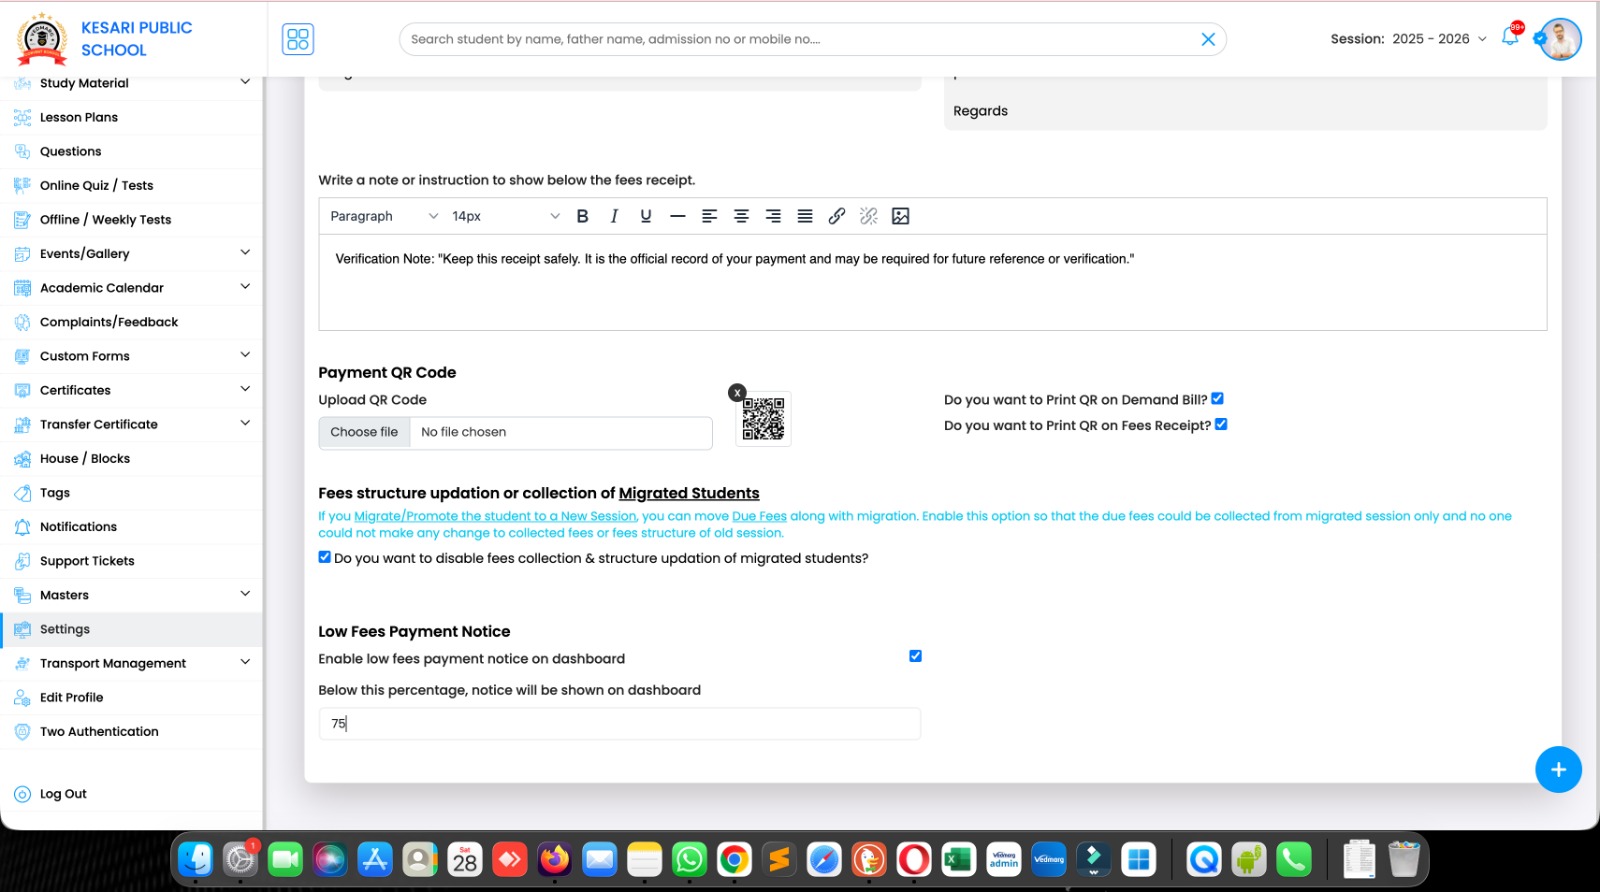Screen dimensions: 1600x892
Task: Align text left in editor
Action: tap(709, 216)
